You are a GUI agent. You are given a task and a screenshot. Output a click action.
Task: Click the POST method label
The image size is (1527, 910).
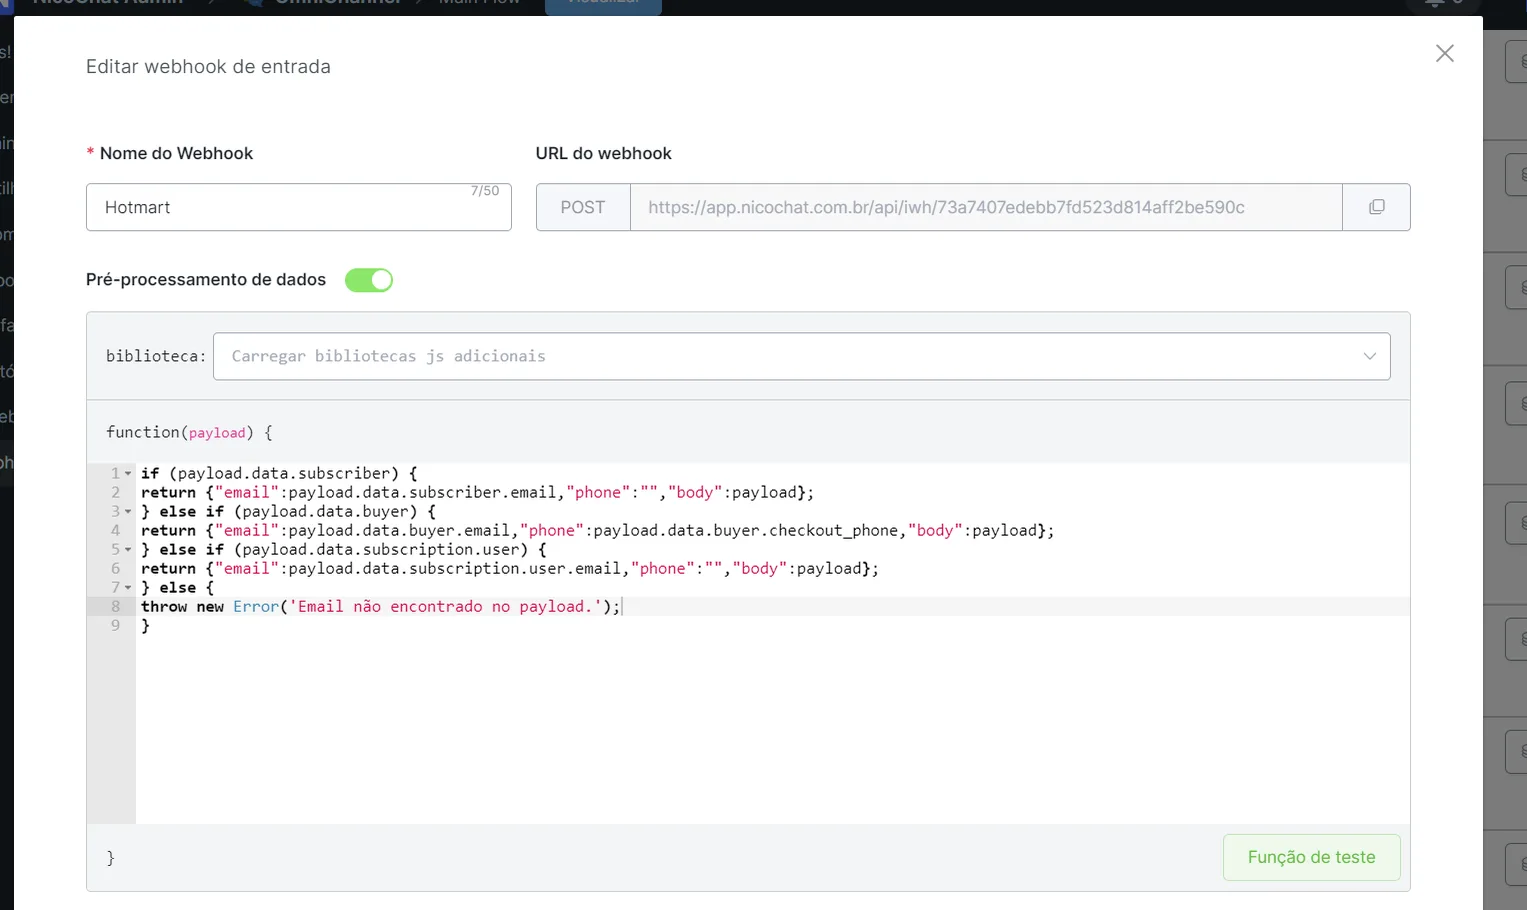point(583,207)
